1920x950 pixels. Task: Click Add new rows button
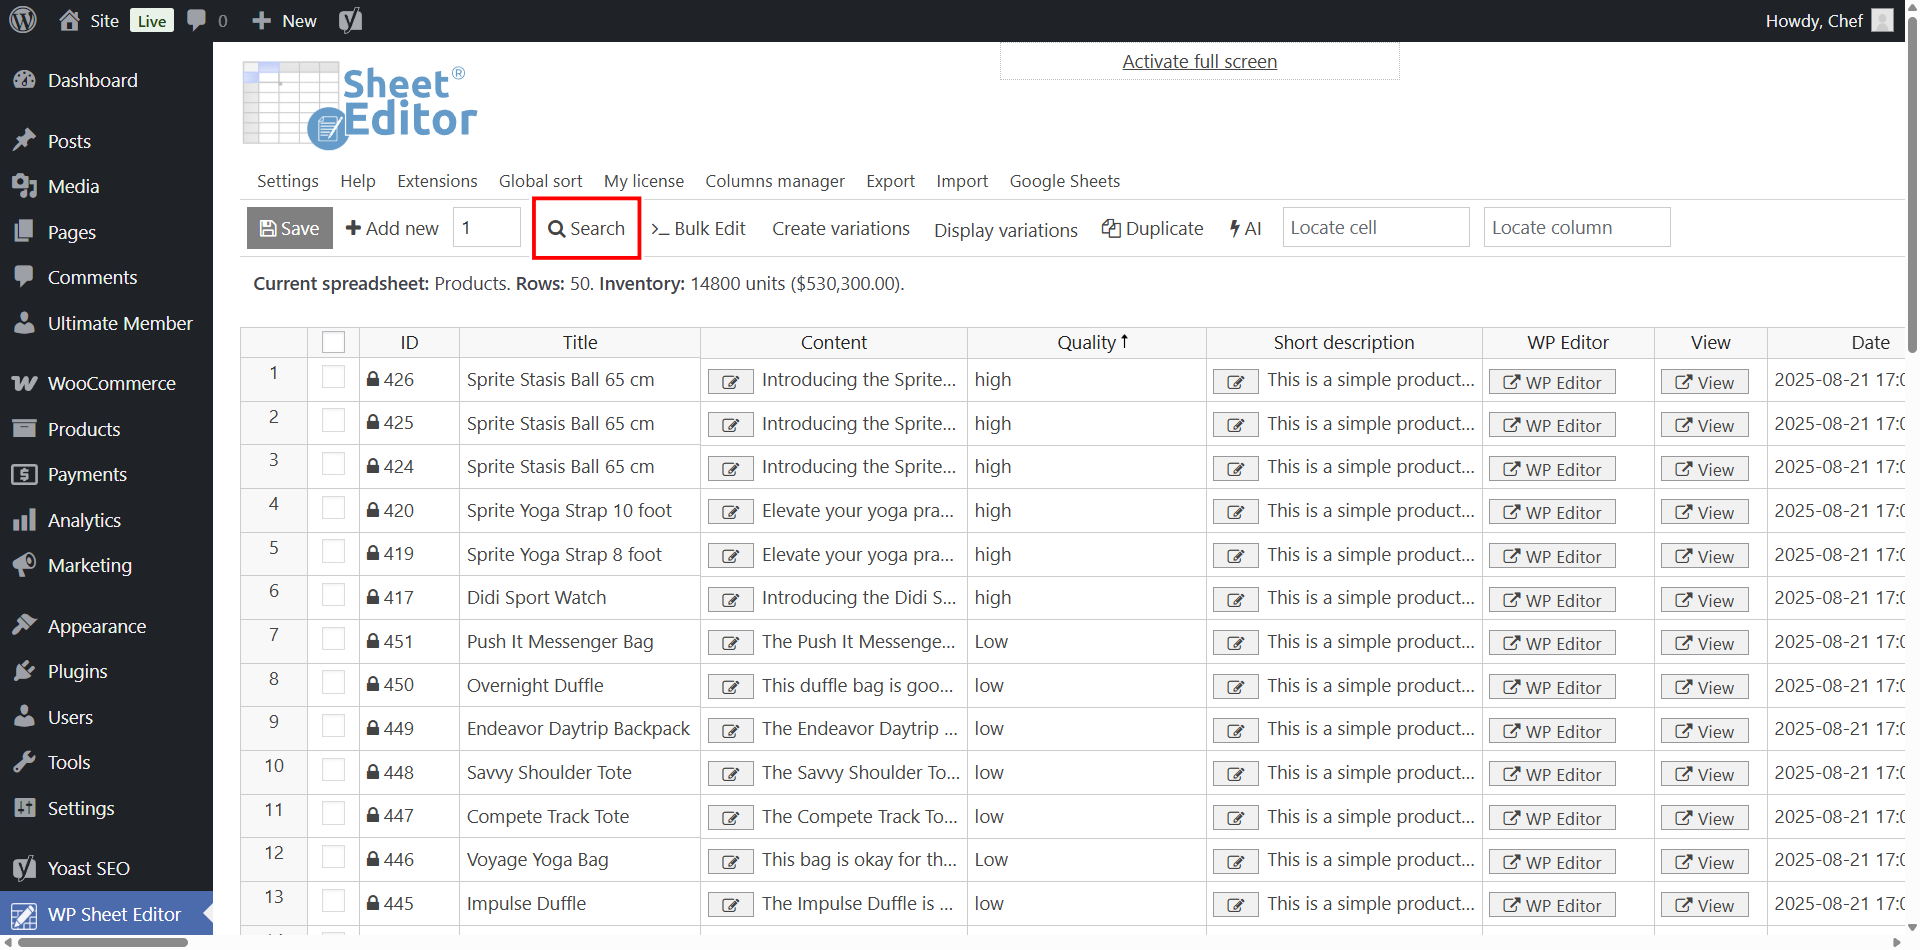click(x=392, y=228)
